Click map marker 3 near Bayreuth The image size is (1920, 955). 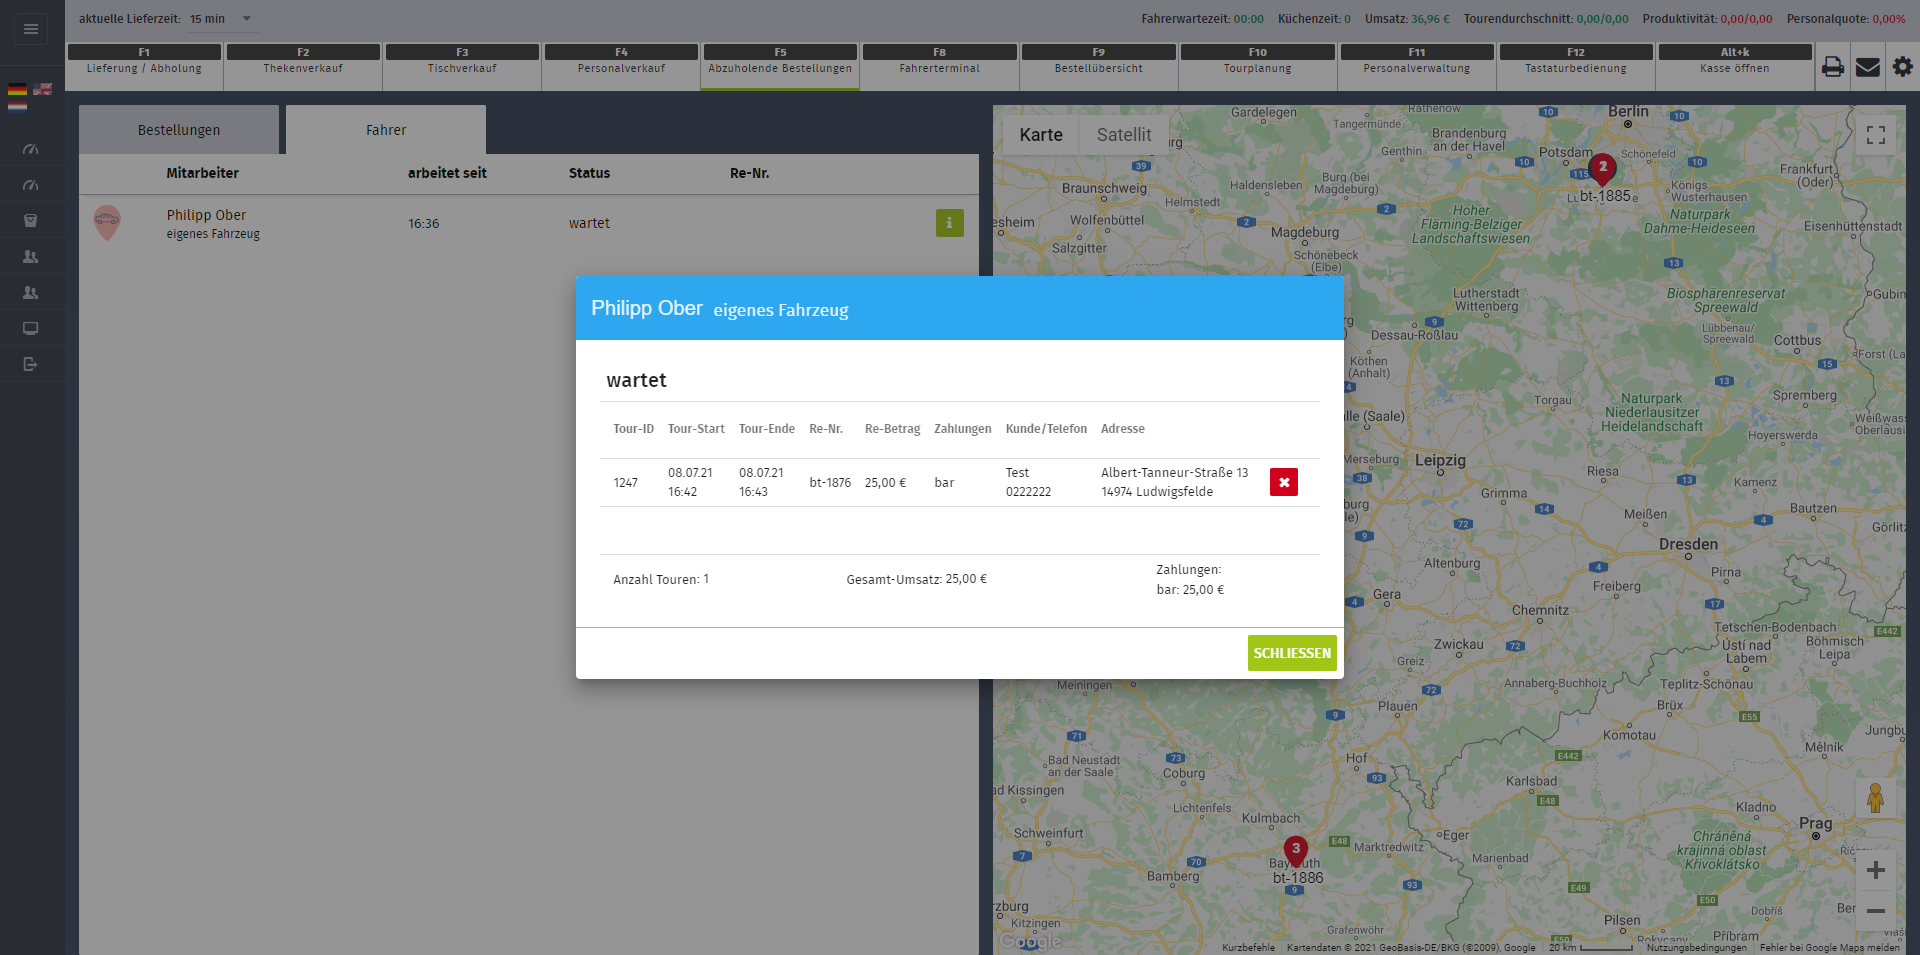1296,851
